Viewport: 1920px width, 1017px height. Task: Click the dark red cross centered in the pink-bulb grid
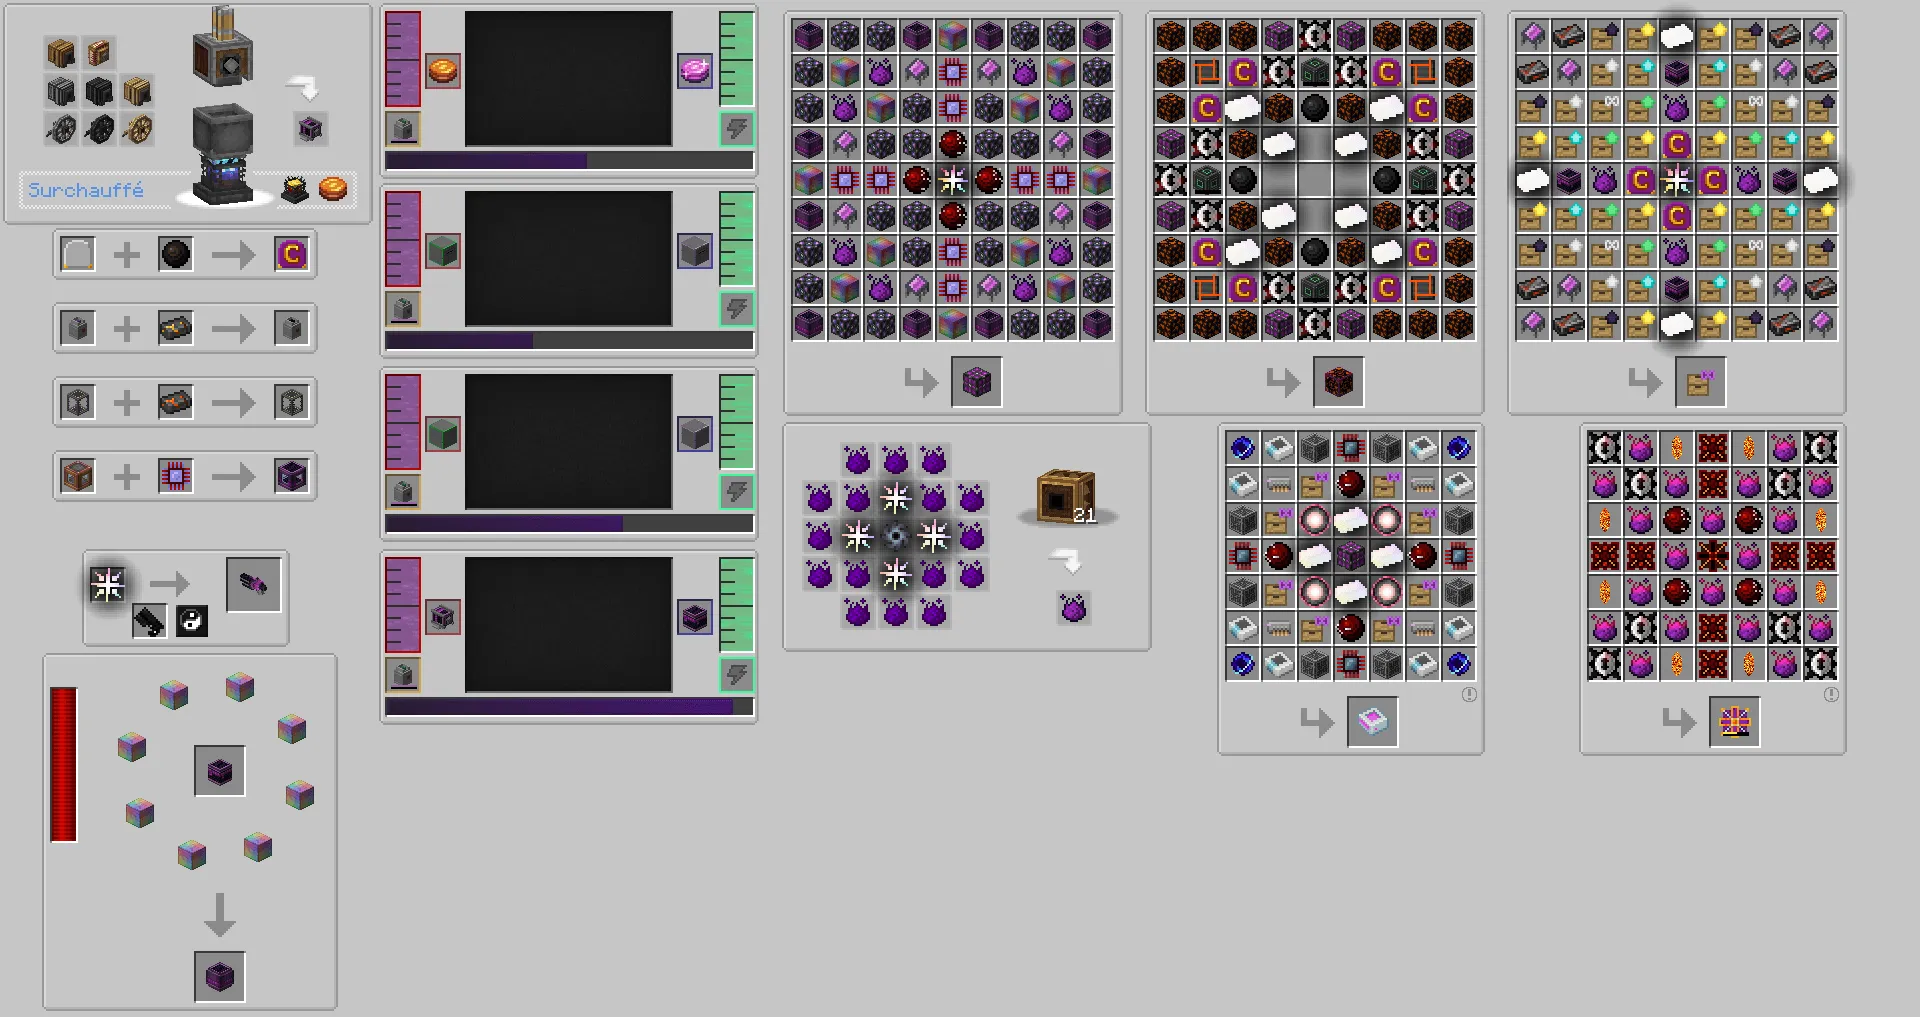(x=1712, y=556)
